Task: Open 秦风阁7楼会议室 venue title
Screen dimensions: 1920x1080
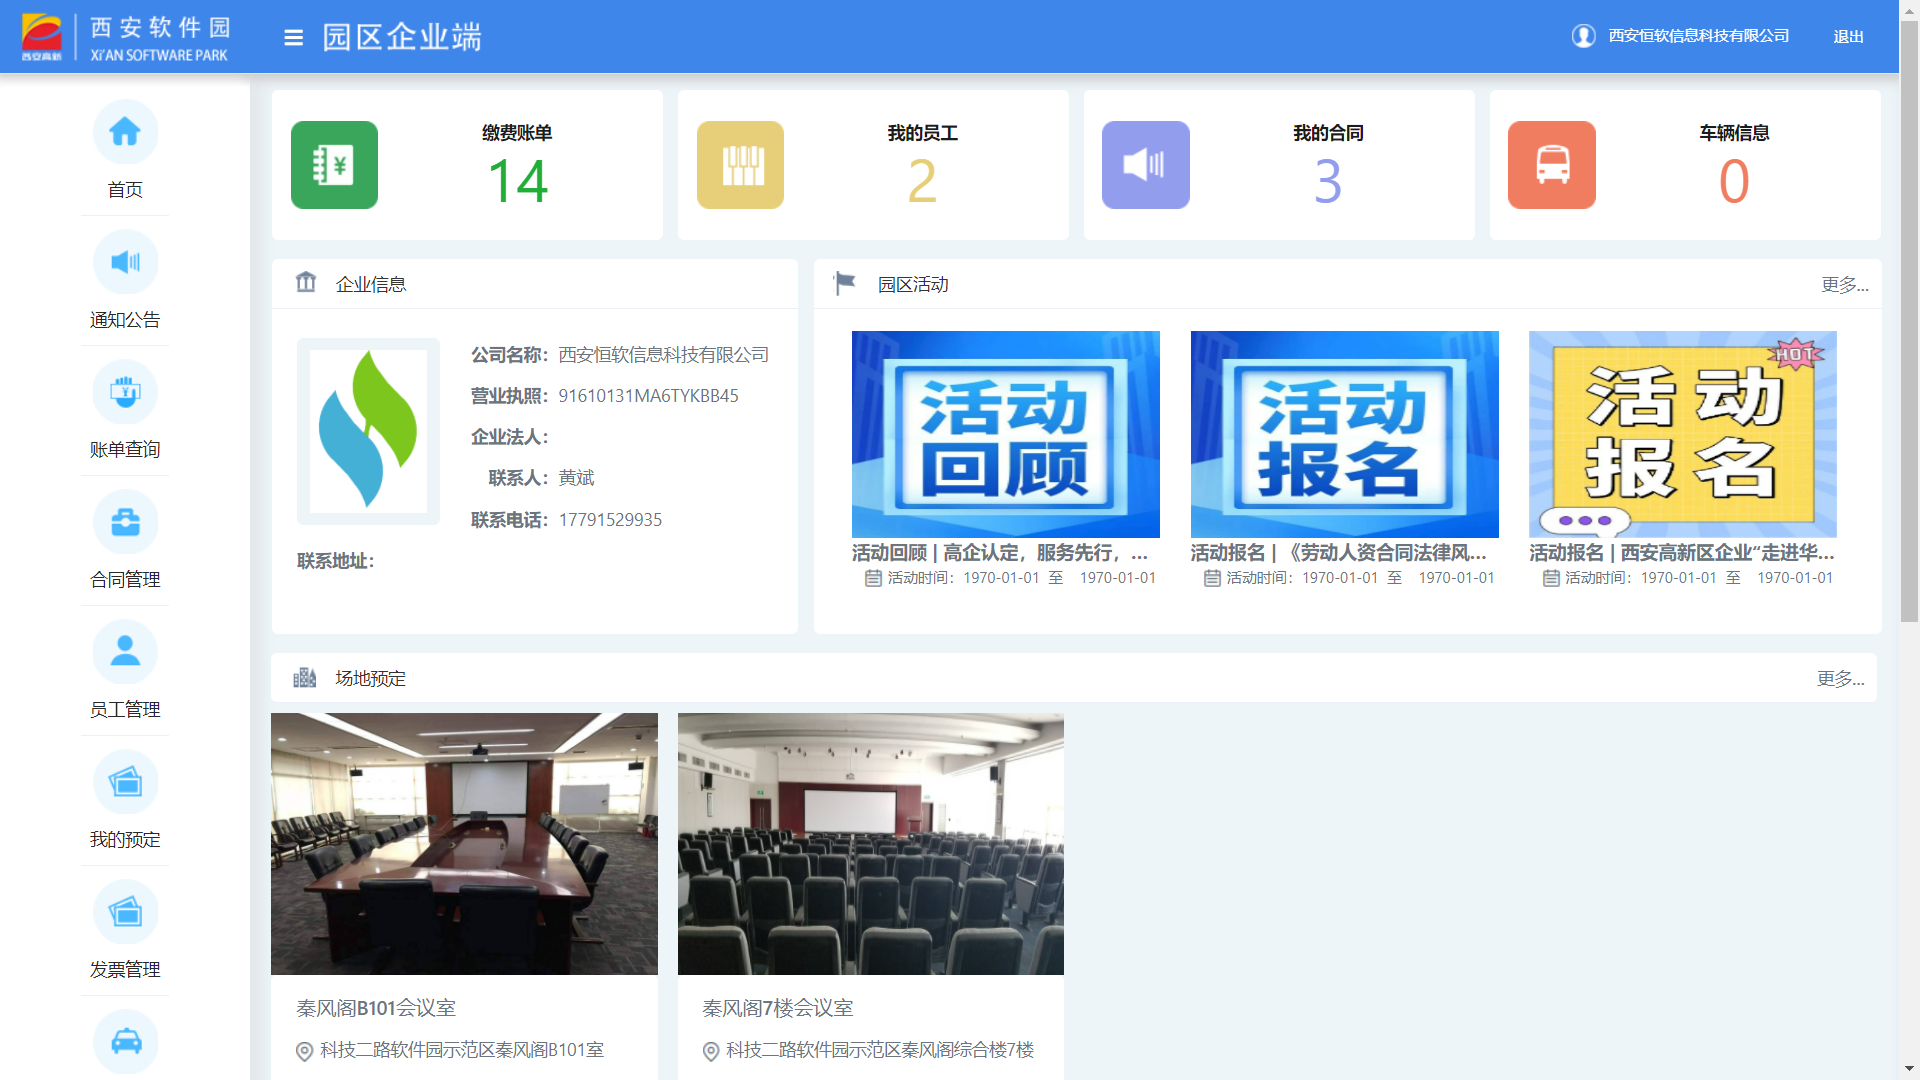Action: tap(778, 1008)
